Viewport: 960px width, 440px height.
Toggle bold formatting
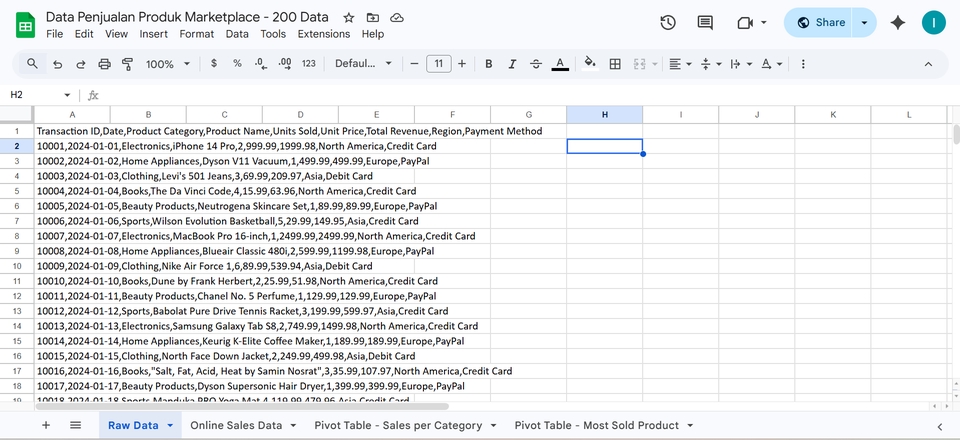pyautogui.click(x=489, y=64)
